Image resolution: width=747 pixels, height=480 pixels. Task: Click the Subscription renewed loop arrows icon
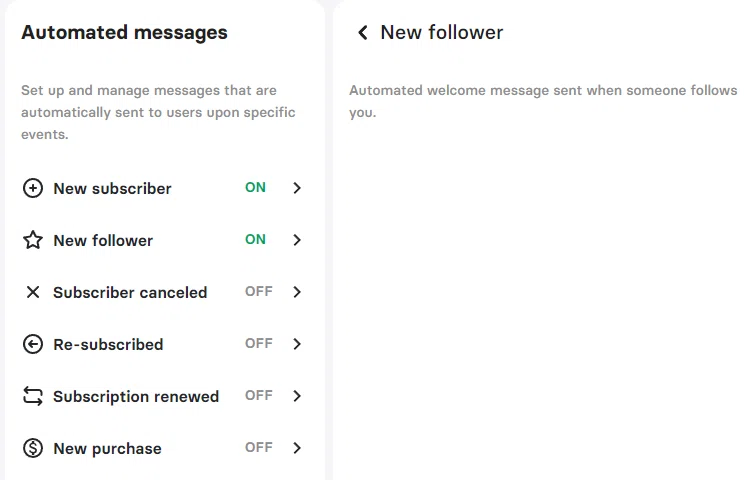[x=33, y=396]
